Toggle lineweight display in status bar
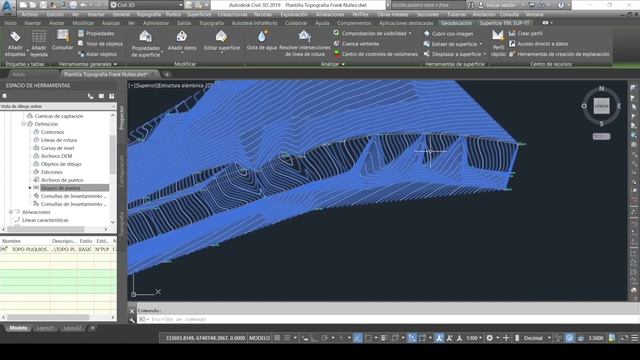 384,338
